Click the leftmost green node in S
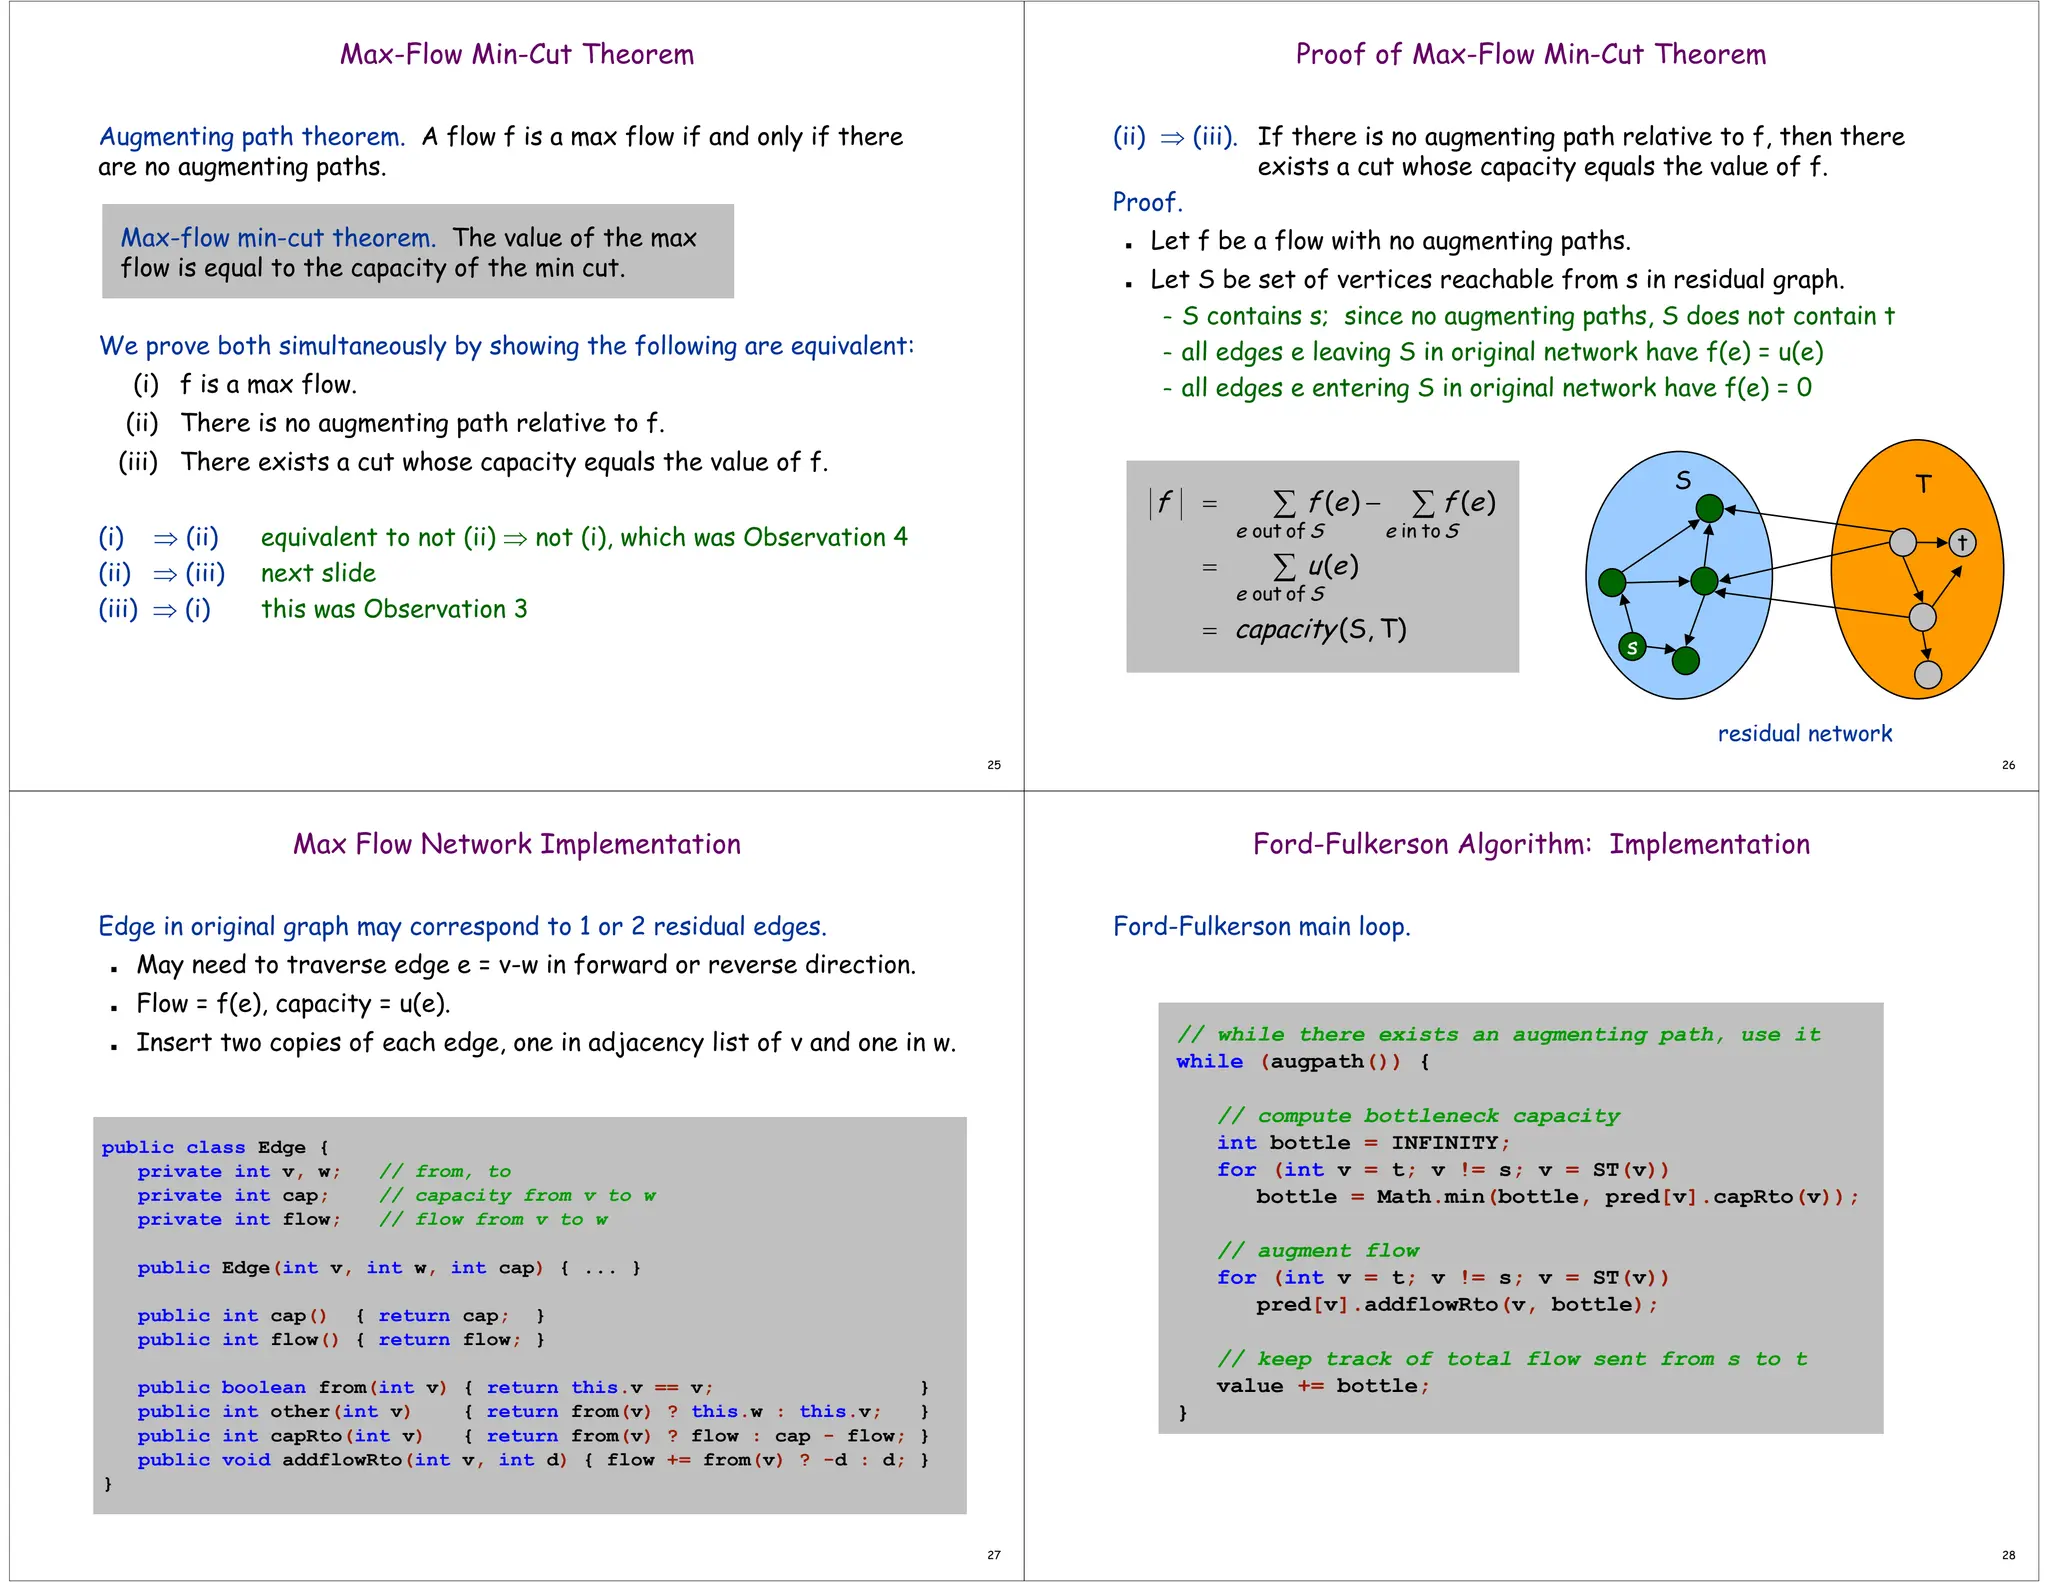The height and width of the screenshot is (1582, 2048). [1612, 582]
